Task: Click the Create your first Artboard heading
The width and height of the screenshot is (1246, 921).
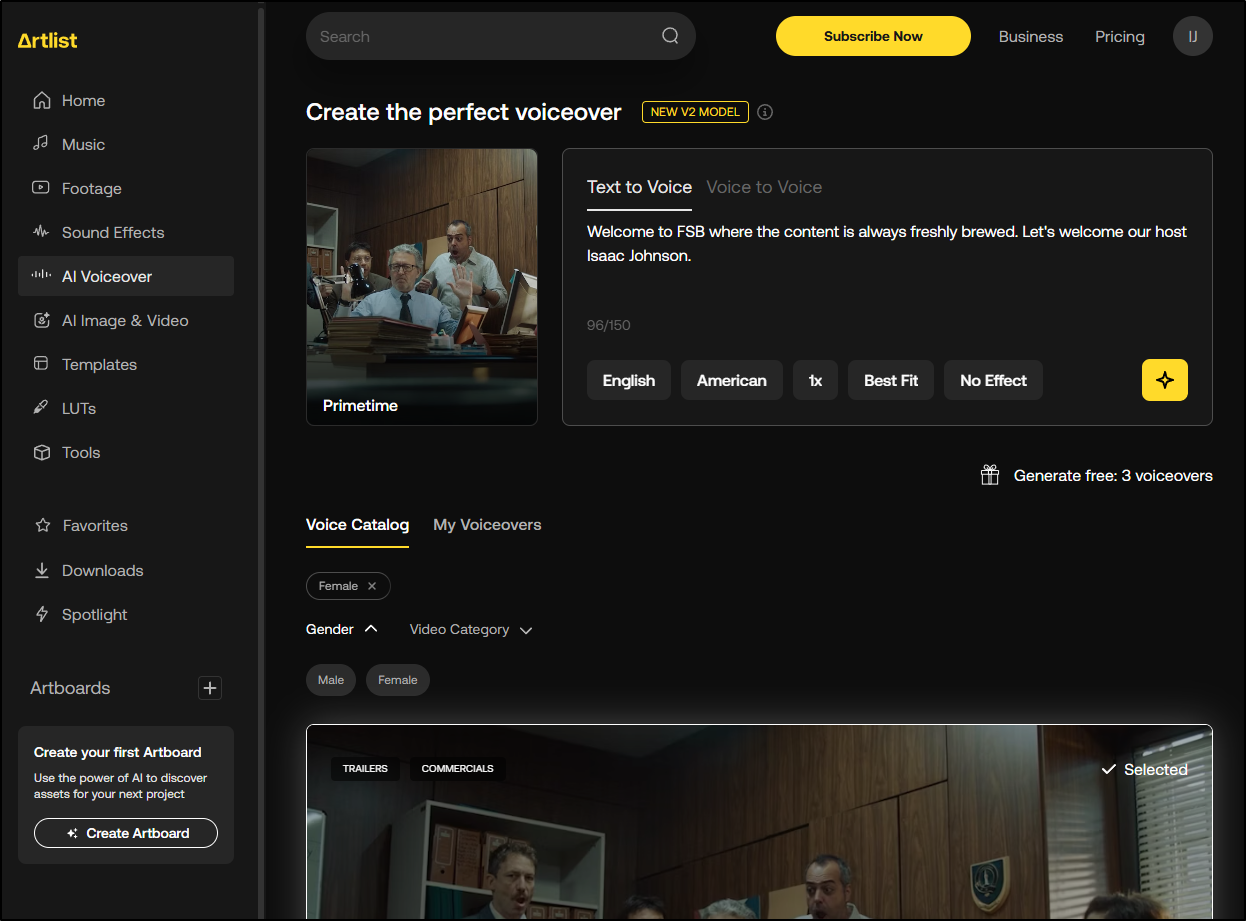Action: (118, 752)
